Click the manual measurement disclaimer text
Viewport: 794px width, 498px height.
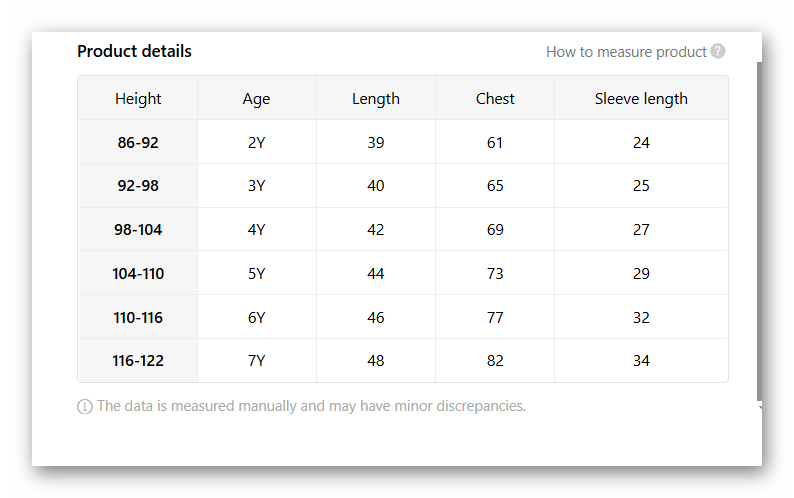[311, 406]
